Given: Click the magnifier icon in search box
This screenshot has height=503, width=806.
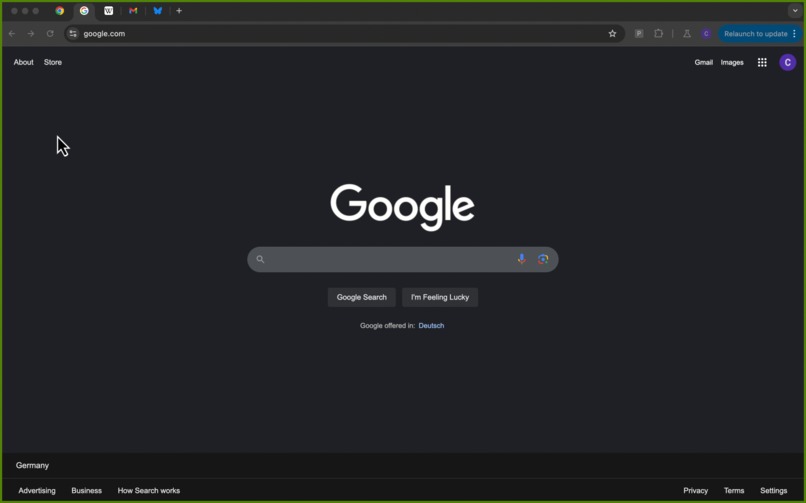Looking at the screenshot, I should tap(261, 259).
